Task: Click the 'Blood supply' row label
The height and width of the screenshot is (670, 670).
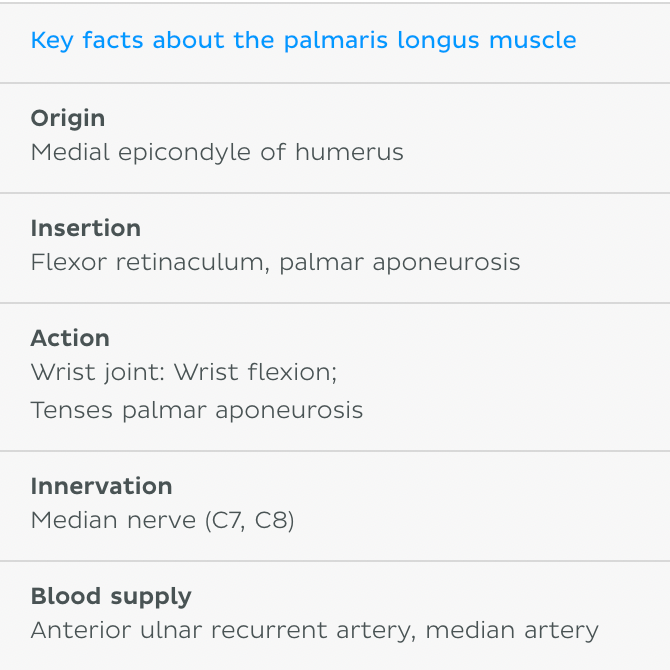Action: (111, 596)
